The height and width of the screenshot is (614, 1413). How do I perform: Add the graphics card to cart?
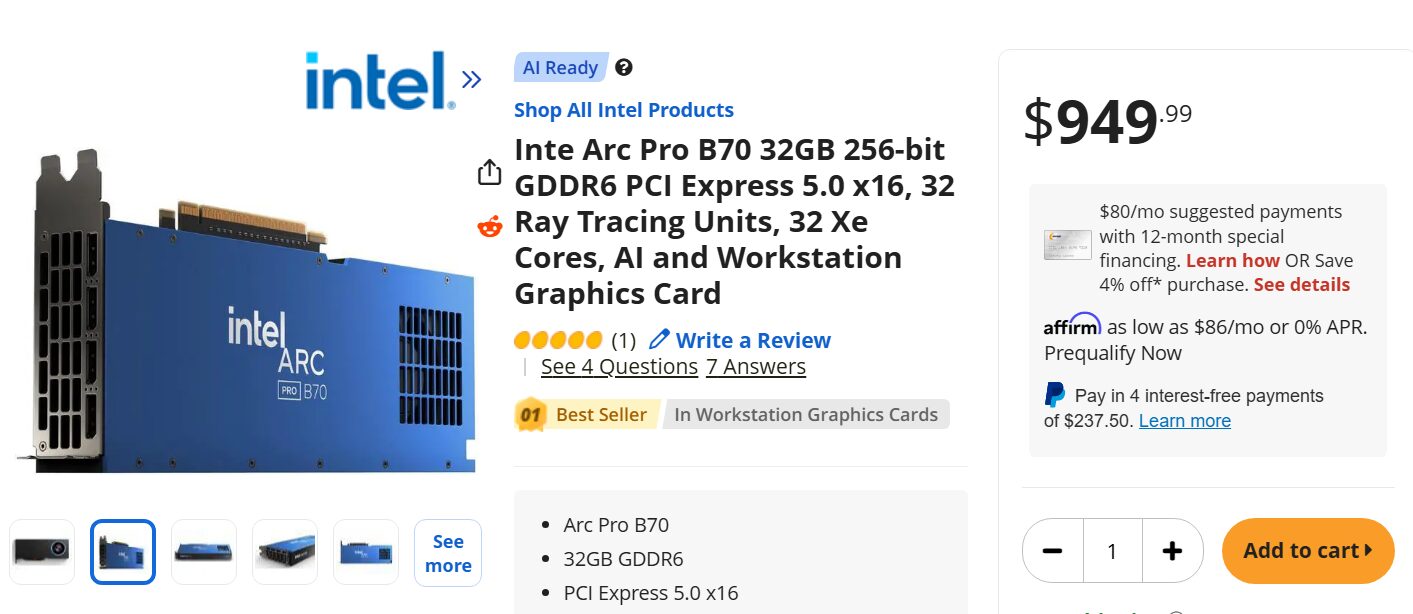[1307, 551]
